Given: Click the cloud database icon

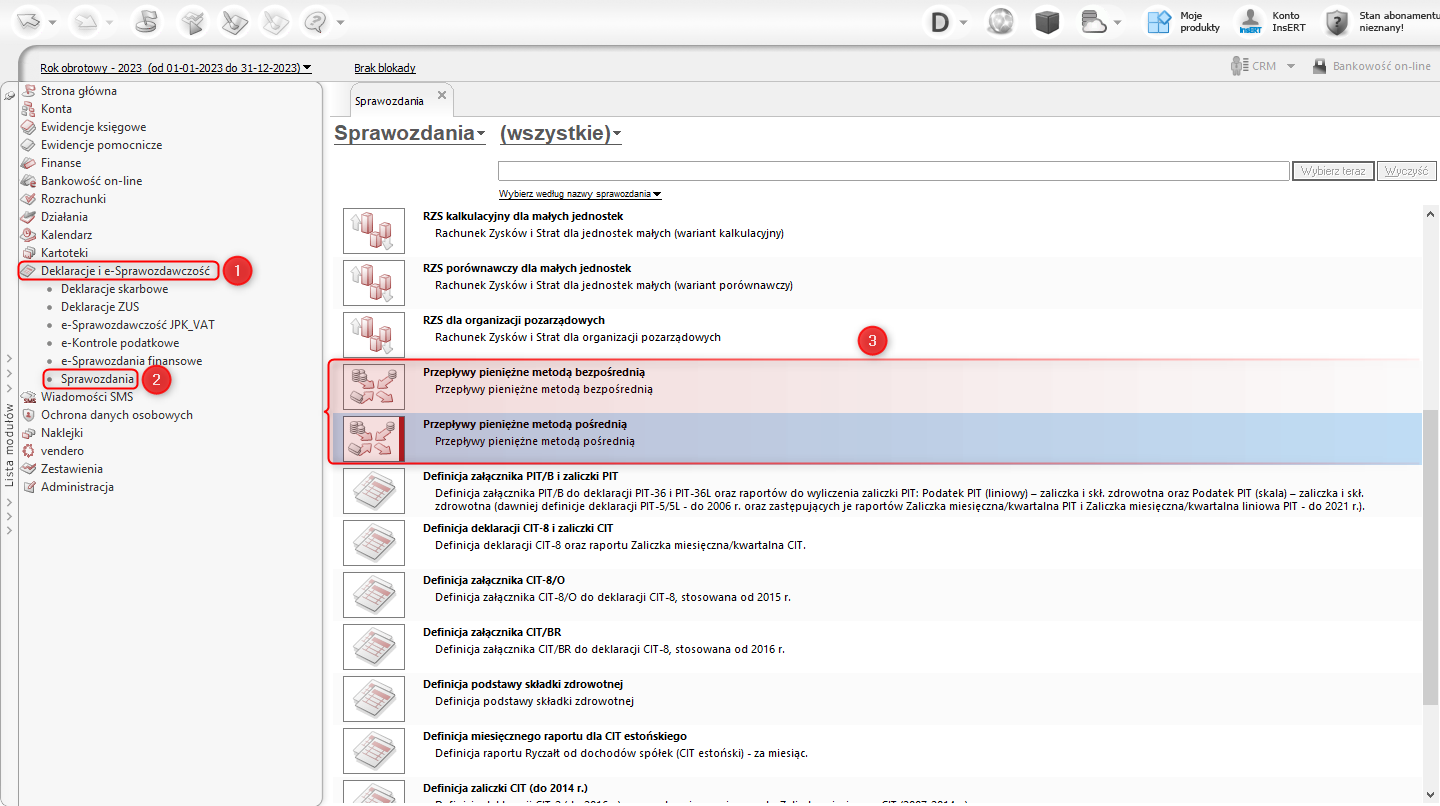Looking at the screenshot, I should (x=1095, y=22).
